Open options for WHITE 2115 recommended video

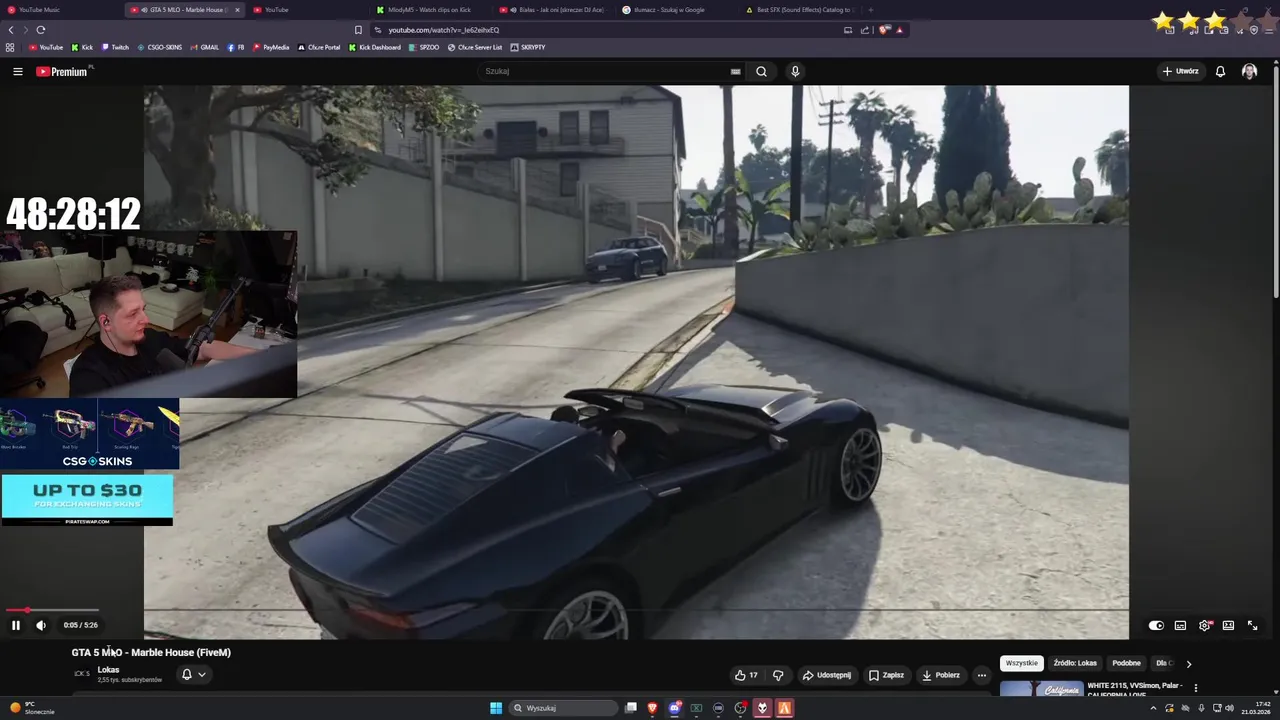click(x=1195, y=688)
